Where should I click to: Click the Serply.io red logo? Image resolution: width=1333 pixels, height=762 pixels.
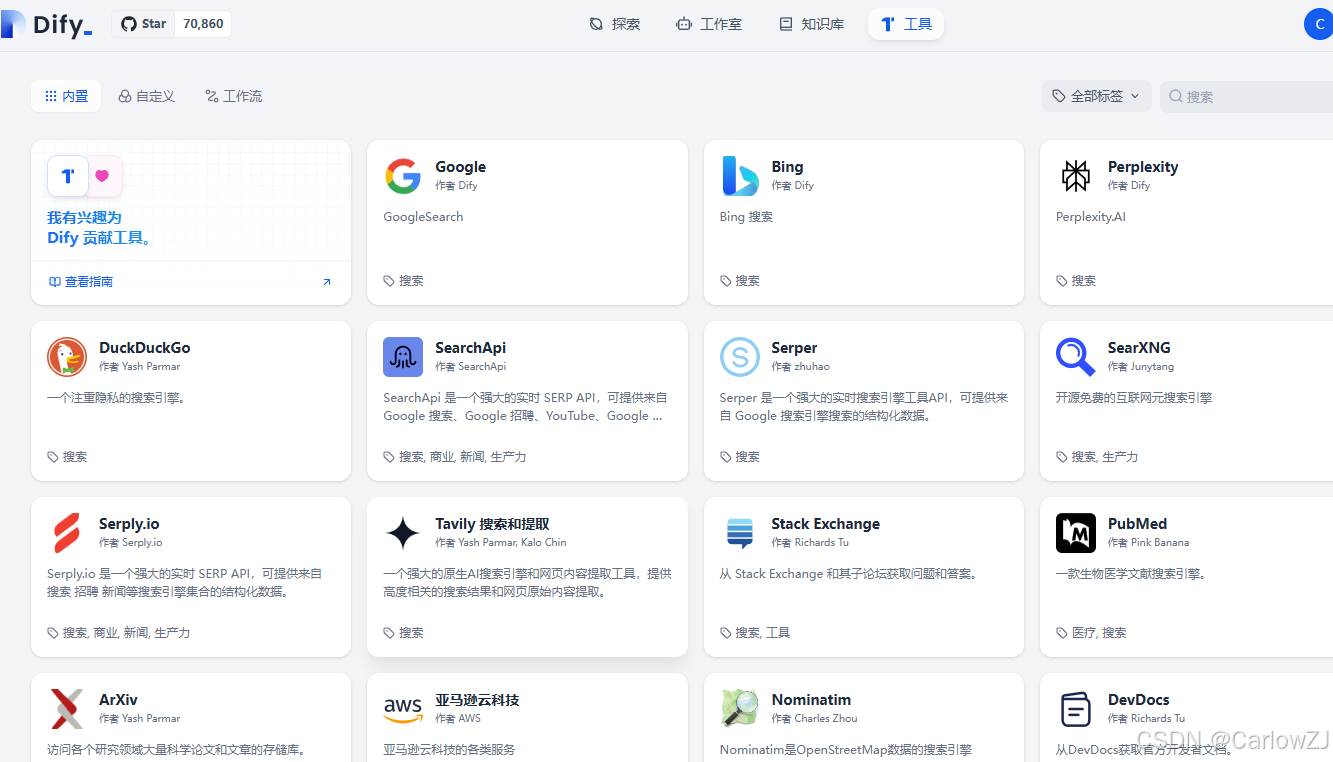point(67,533)
